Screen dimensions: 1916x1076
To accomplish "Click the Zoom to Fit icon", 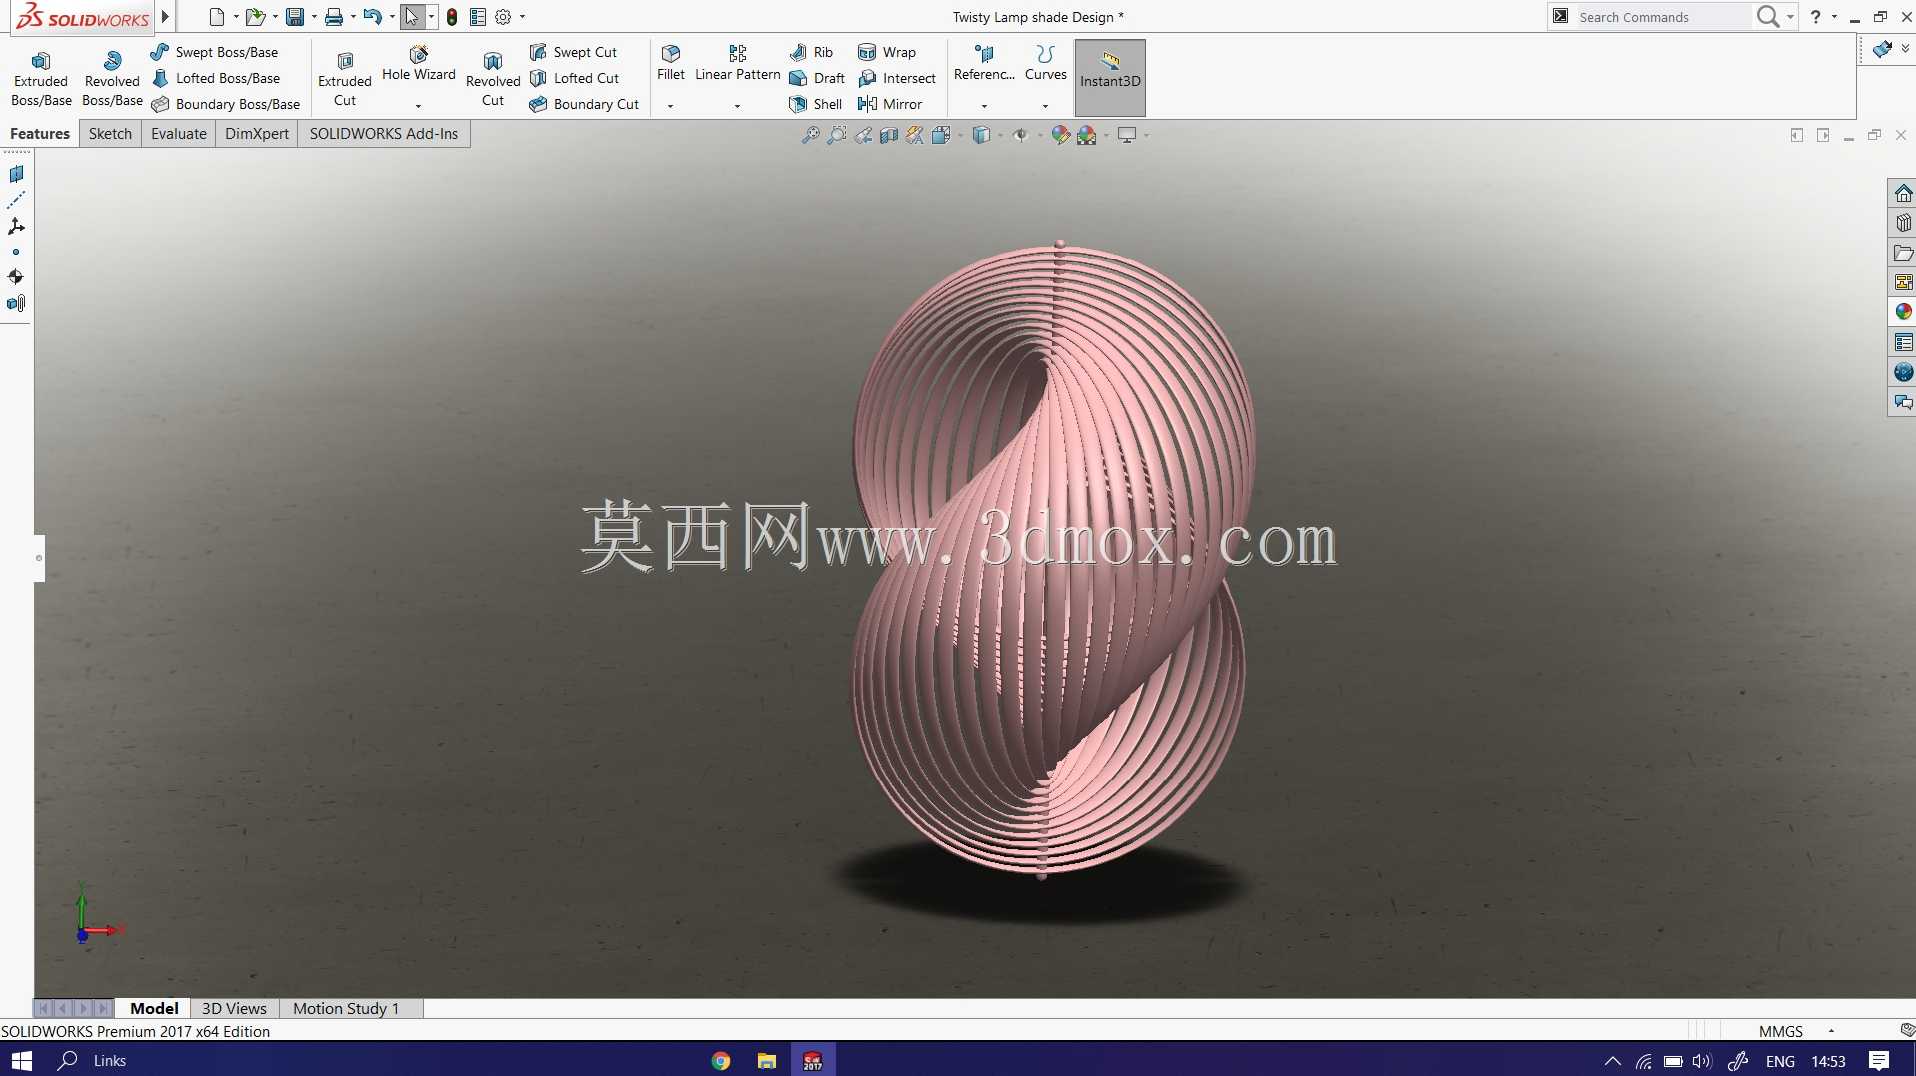I will [811, 135].
